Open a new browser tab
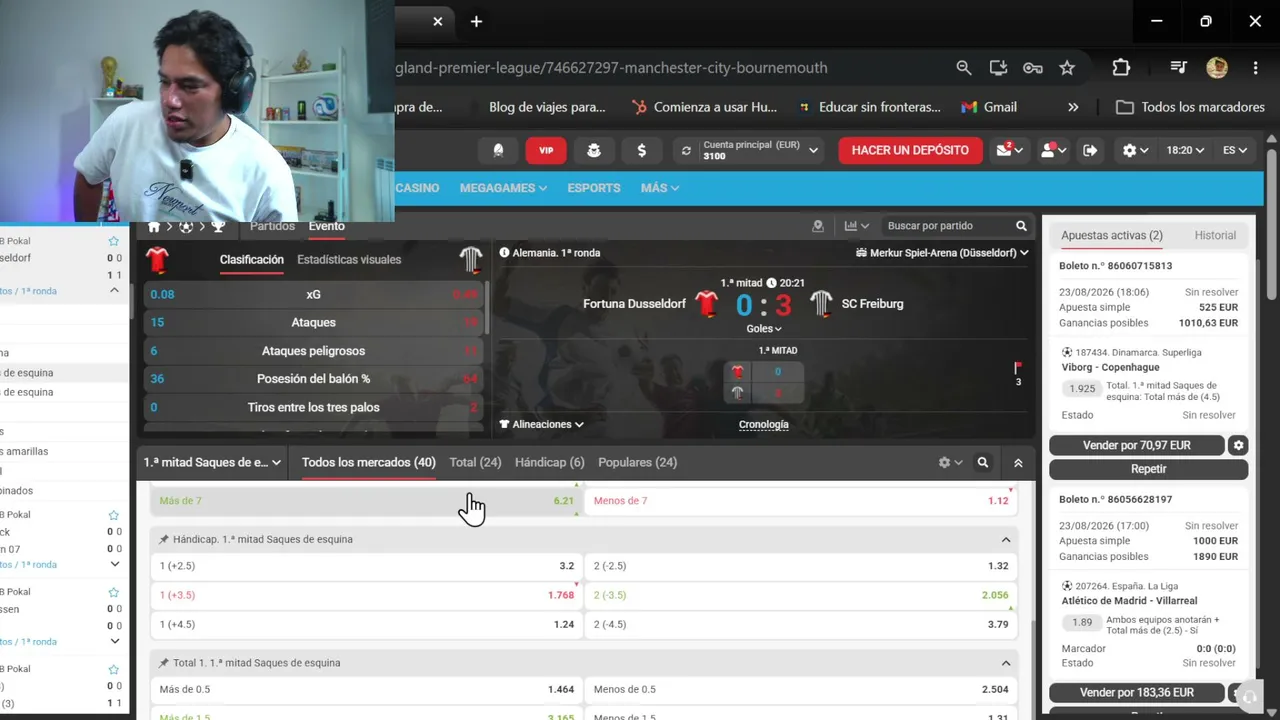The width and height of the screenshot is (1280, 720). (x=476, y=21)
